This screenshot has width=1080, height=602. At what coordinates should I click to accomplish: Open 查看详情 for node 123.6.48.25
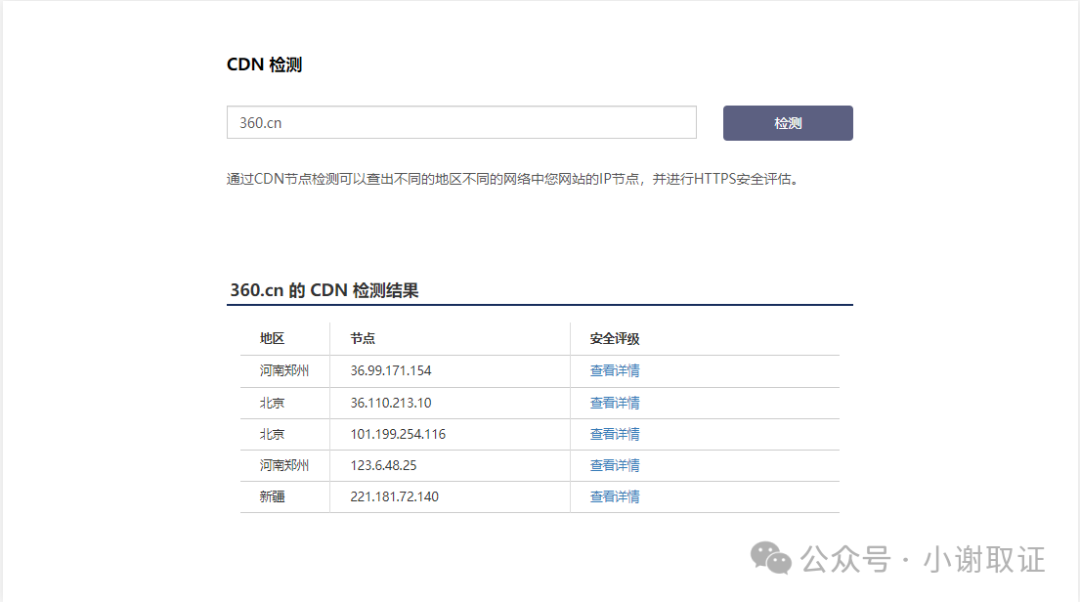point(614,466)
